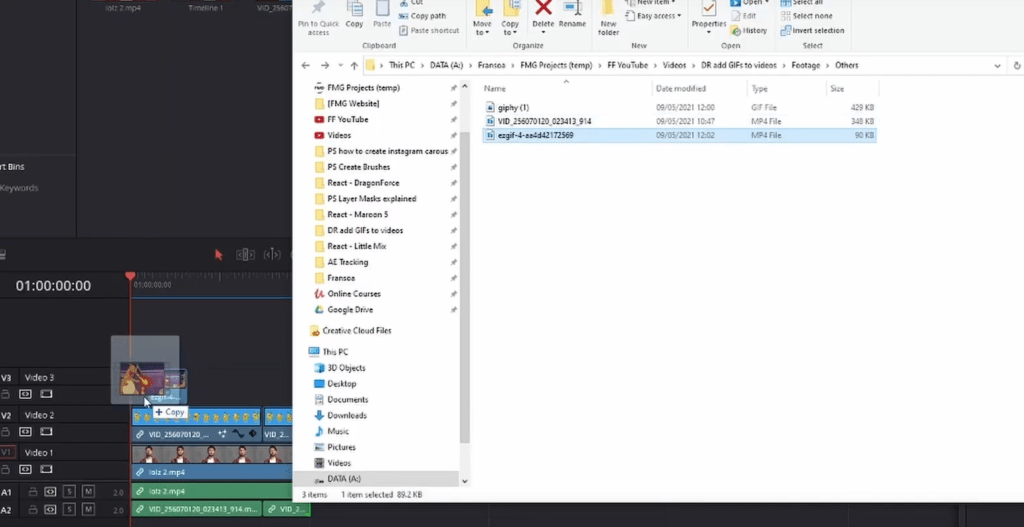Click the red playhead on timeline ruler

pyautogui.click(x=131, y=277)
